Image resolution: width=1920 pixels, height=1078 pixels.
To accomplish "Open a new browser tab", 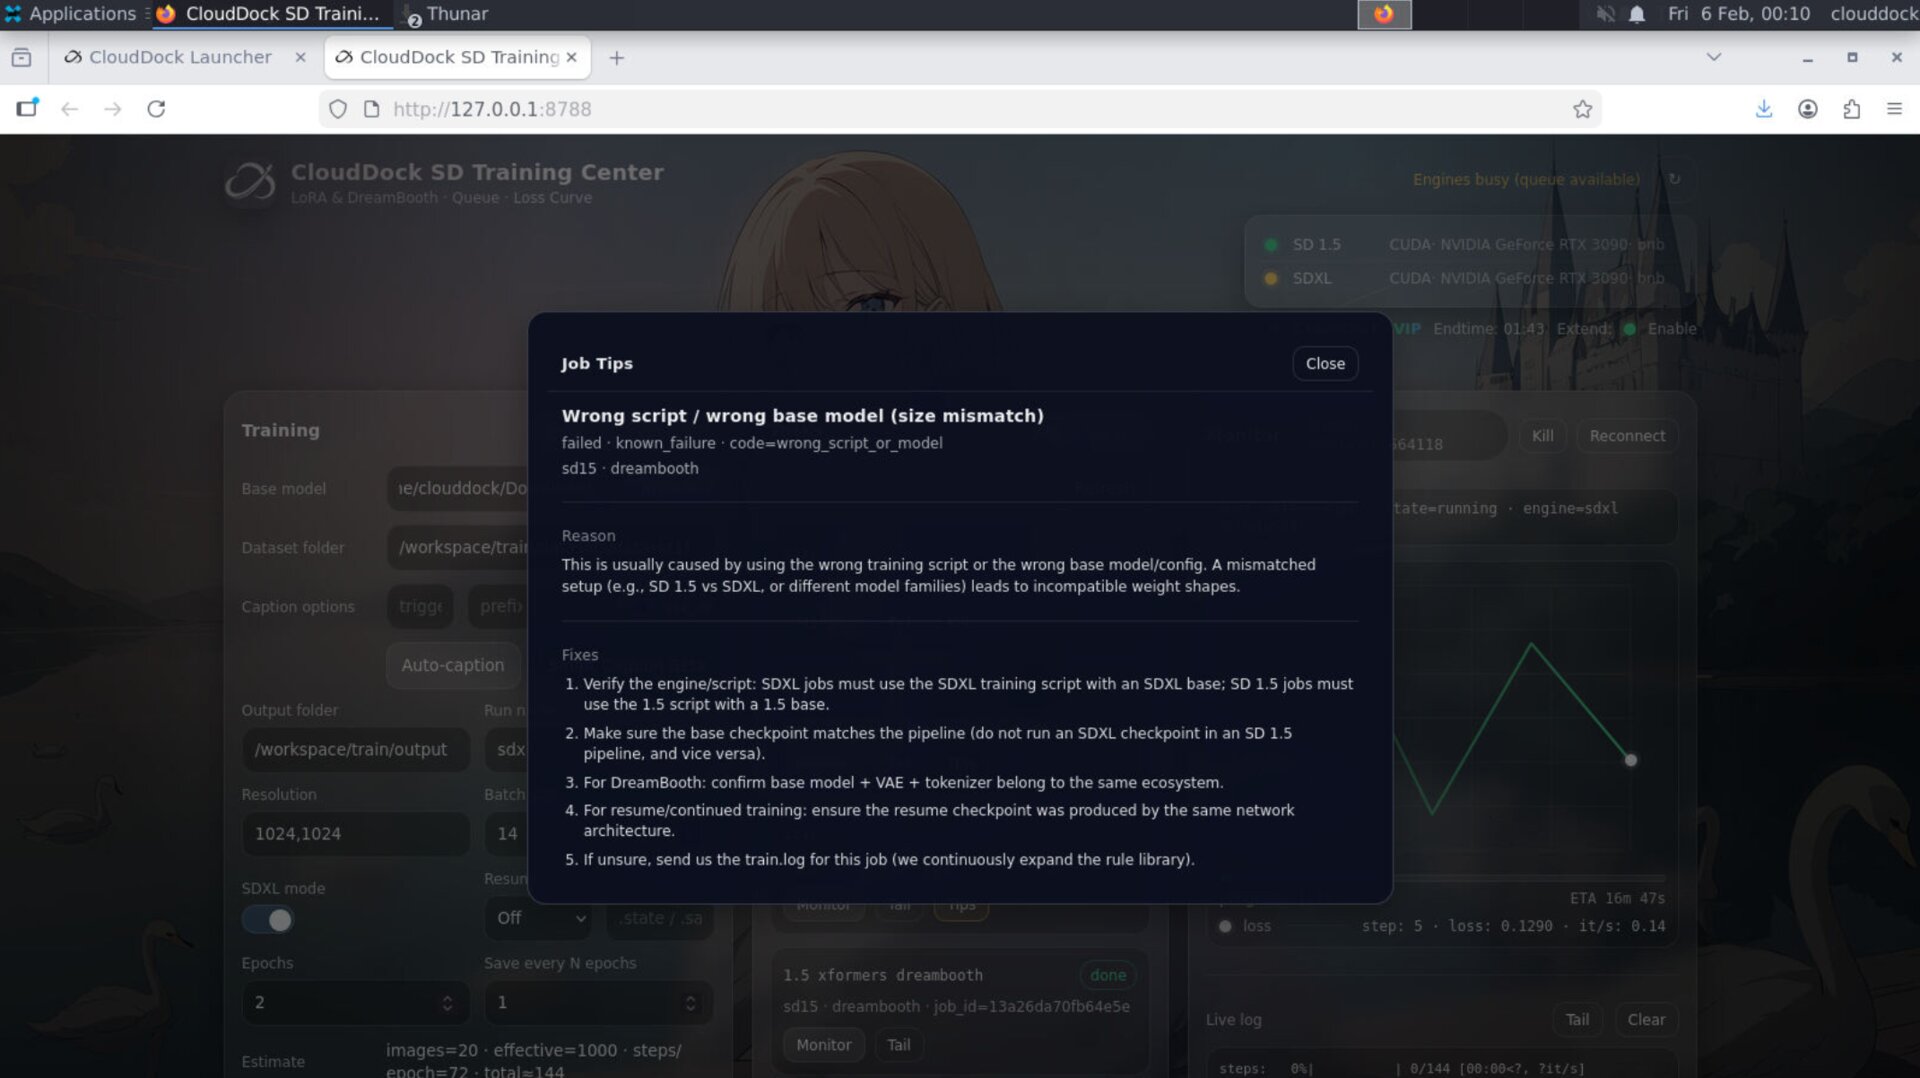I will pyautogui.click(x=617, y=58).
